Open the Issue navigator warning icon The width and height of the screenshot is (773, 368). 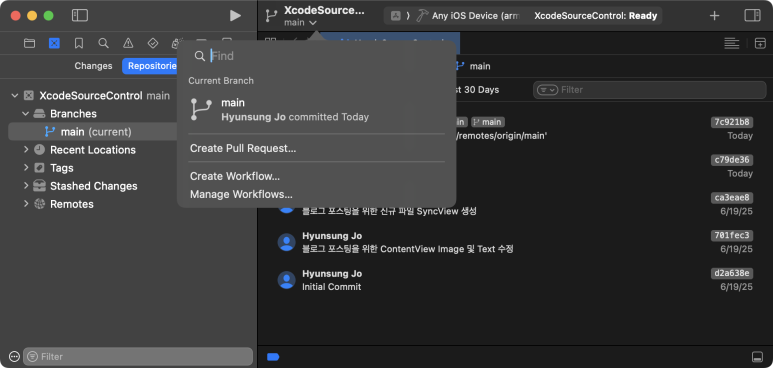tap(128, 43)
